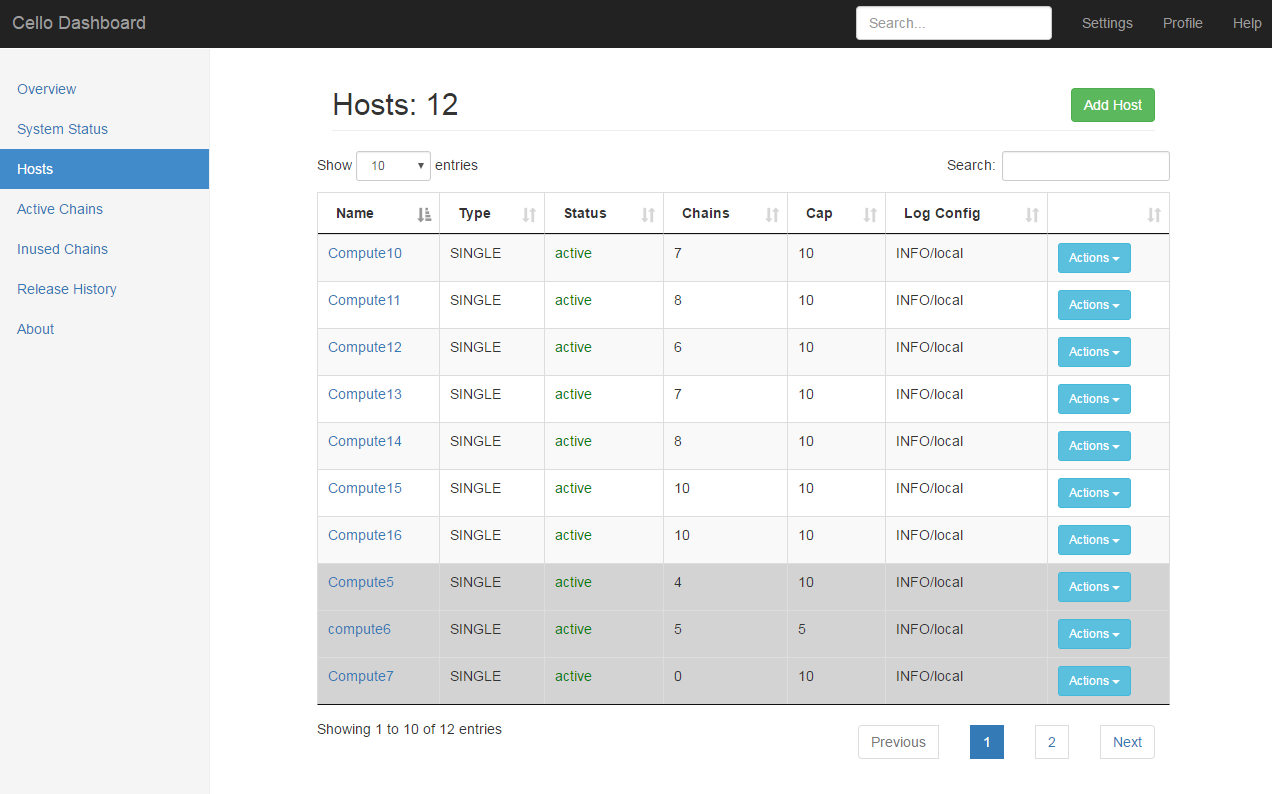The image size is (1272, 794).
Task: Open the Compute12 host link
Action: [365, 347]
